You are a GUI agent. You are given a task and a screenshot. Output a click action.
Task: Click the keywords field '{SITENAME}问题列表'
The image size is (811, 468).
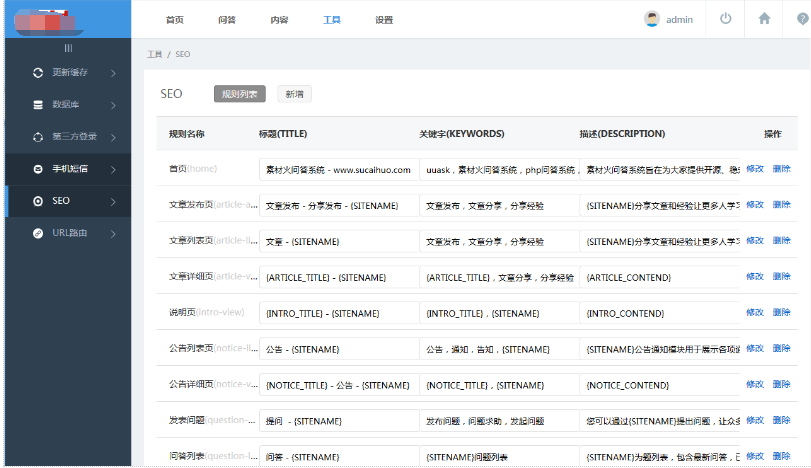[x=499, y=456]
